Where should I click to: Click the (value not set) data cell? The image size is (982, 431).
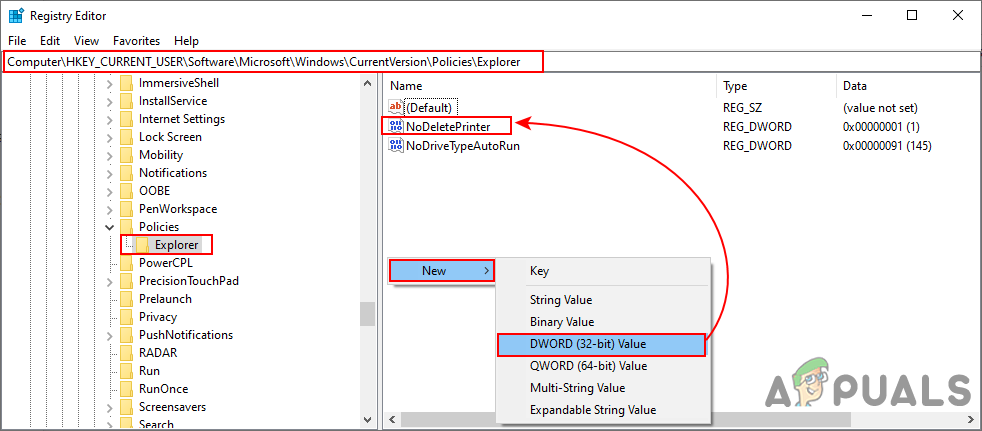880,107
